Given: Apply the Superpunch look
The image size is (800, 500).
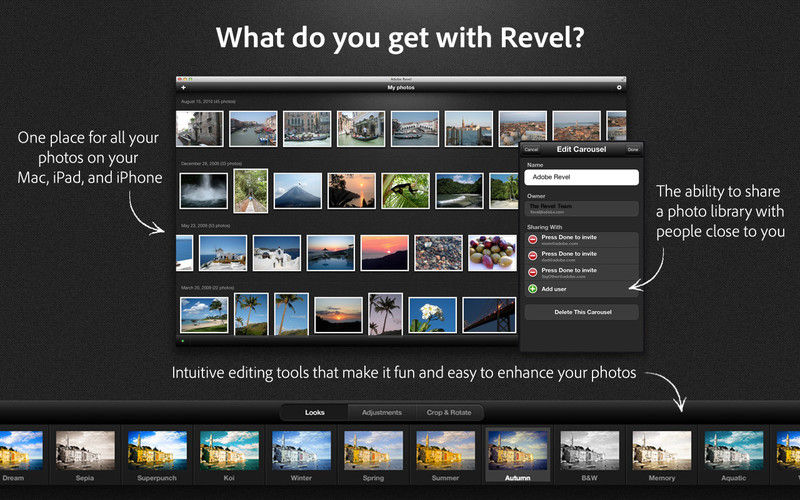Looking at the screenshot, I should click(x=157, y=451).
